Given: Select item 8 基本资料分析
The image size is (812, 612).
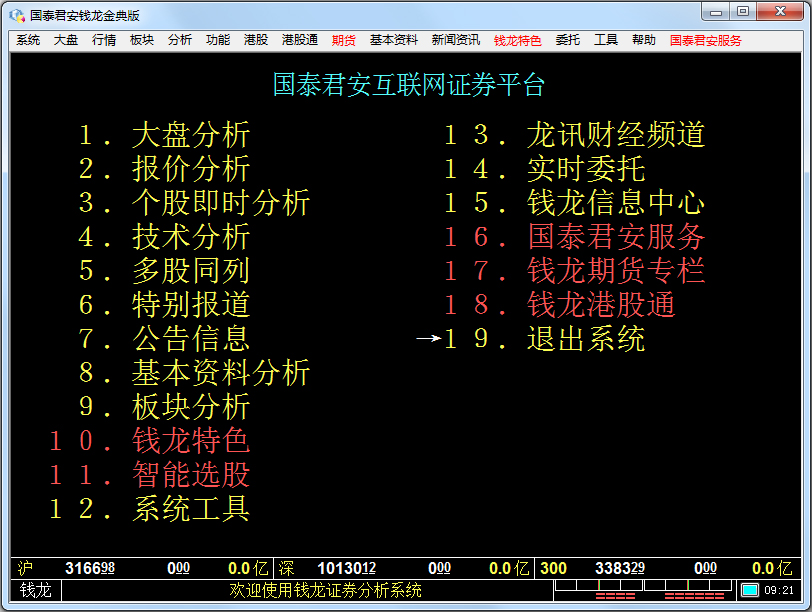Looking at the screenshot, I should point(194,372).
